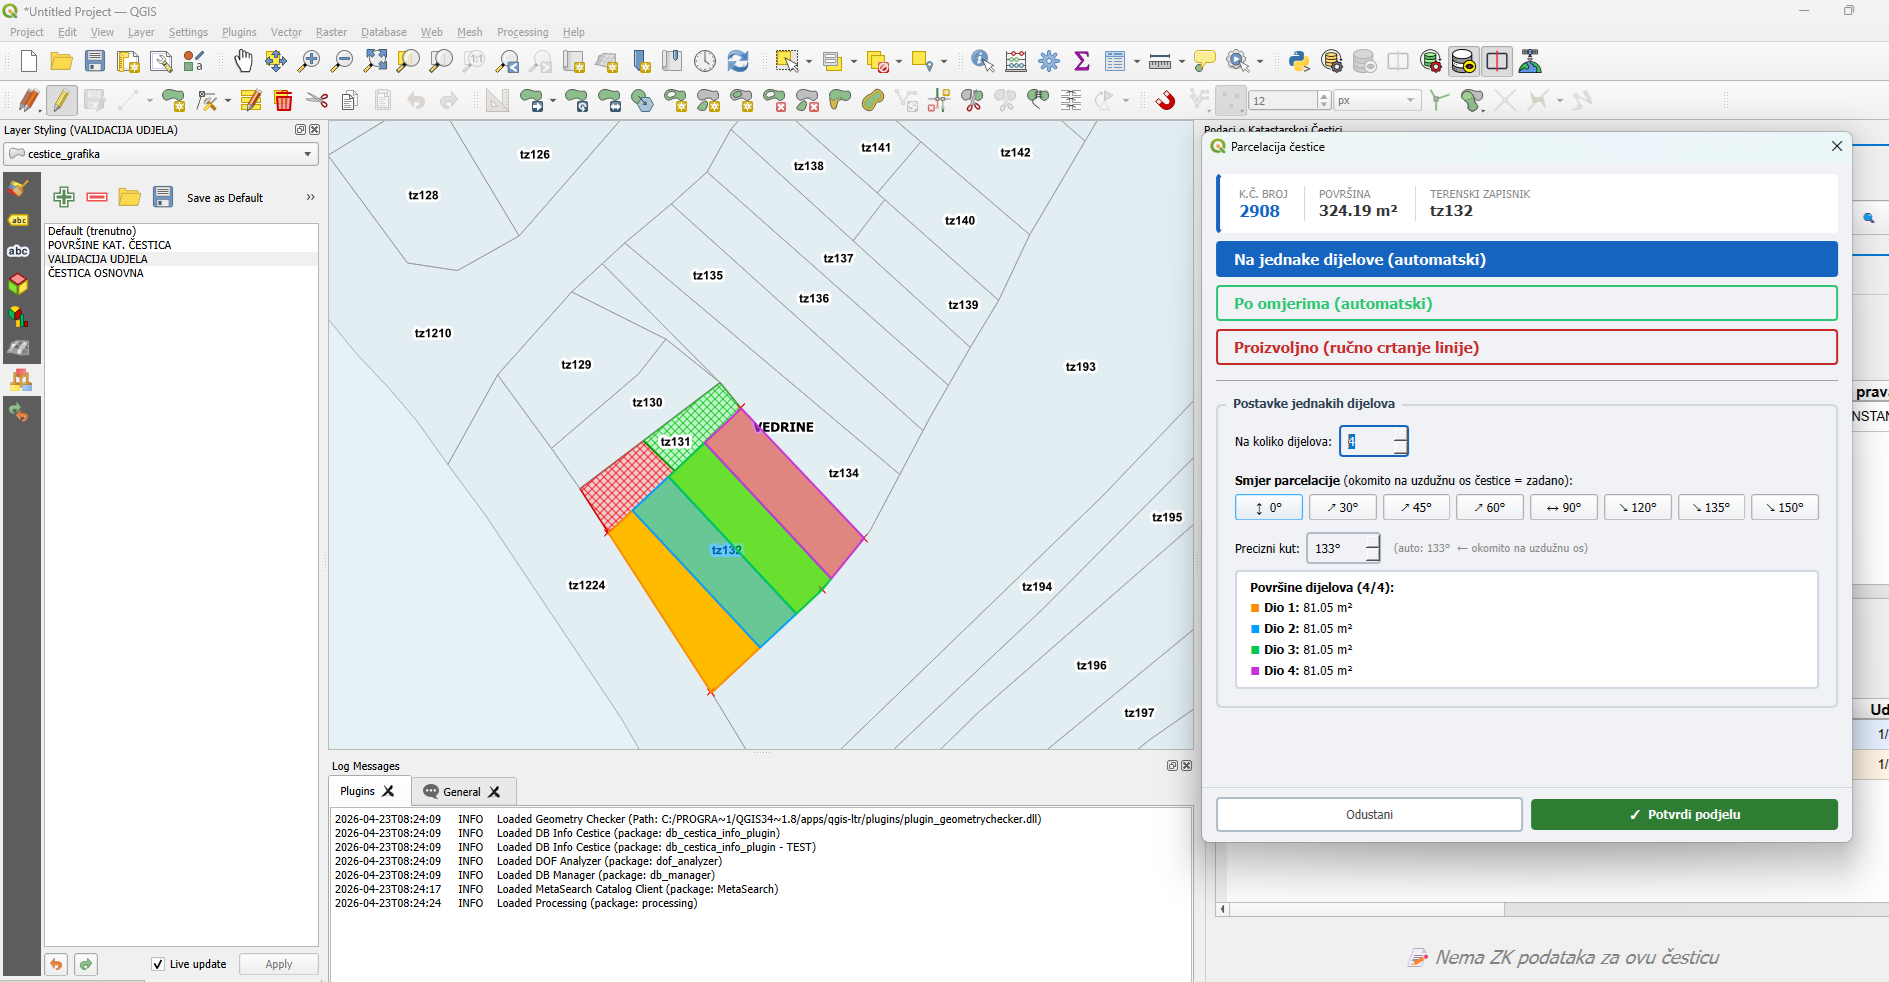
Task: Click Zoom Full extent icon
Action: (x=375, y=62)
